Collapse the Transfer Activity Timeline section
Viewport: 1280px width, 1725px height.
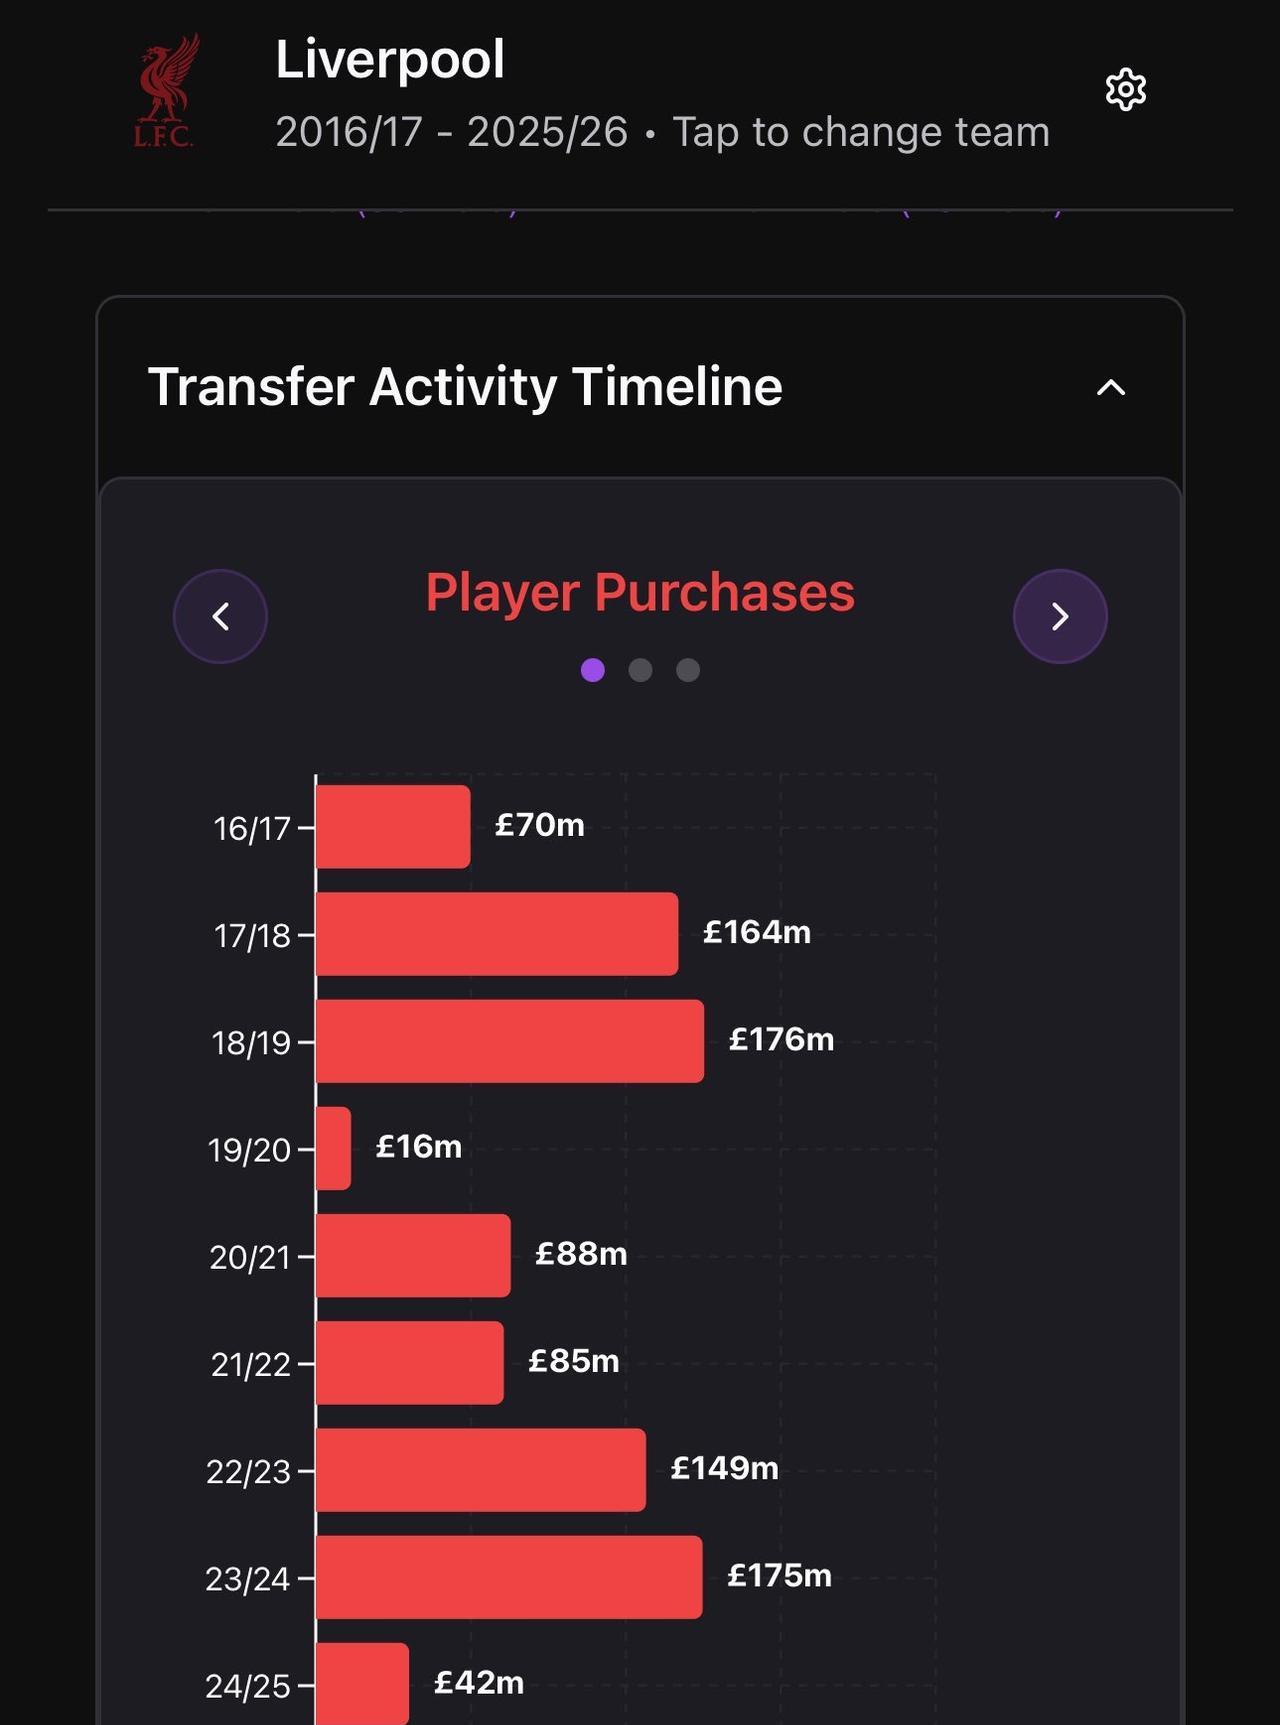pyautogui.click(x=1111, y=388)
